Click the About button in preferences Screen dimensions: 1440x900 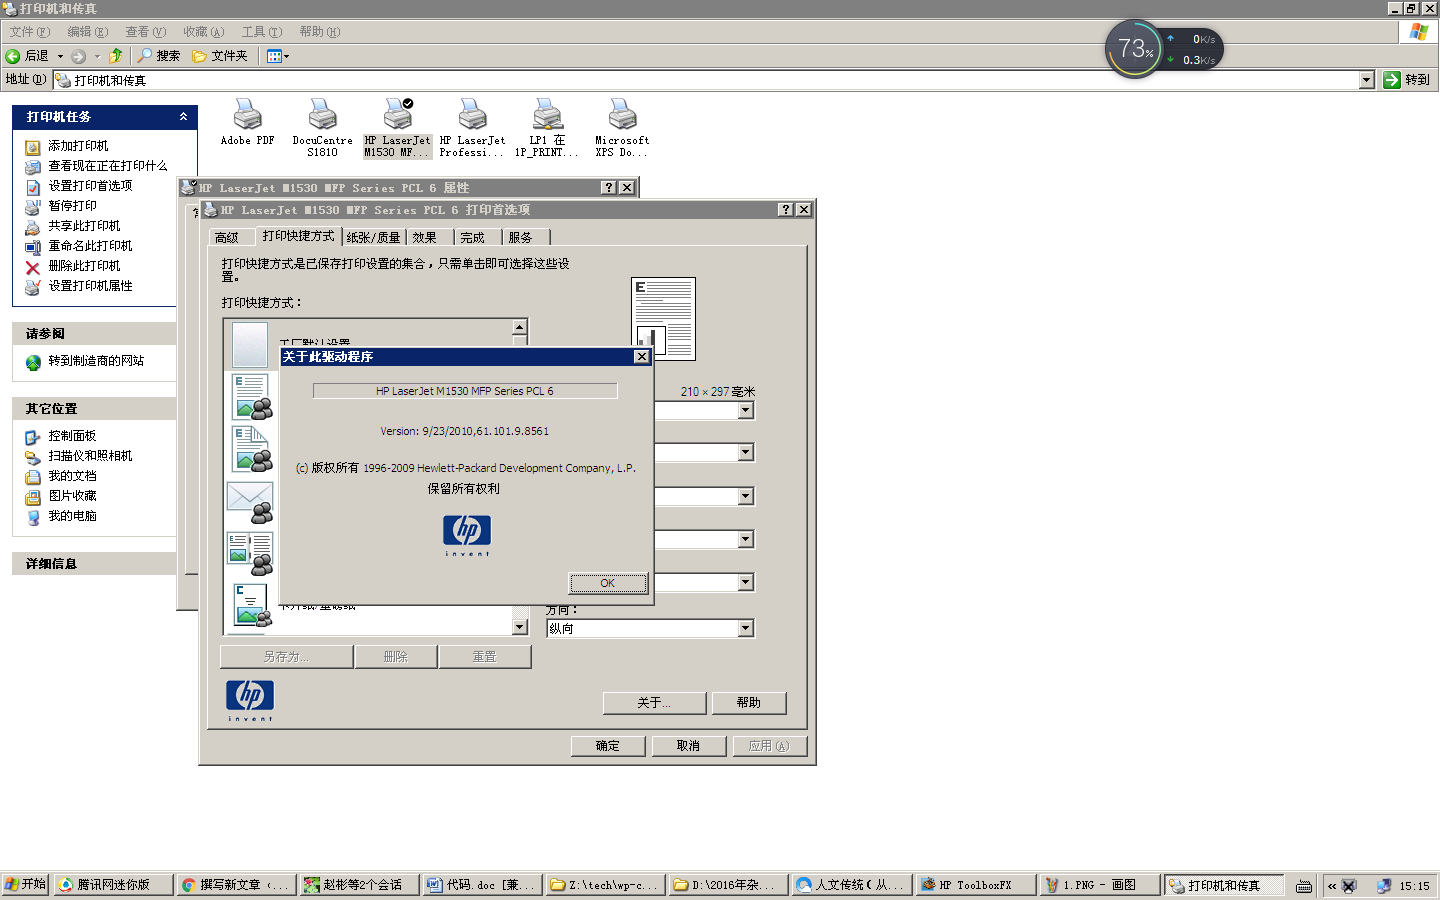(654, 703)
